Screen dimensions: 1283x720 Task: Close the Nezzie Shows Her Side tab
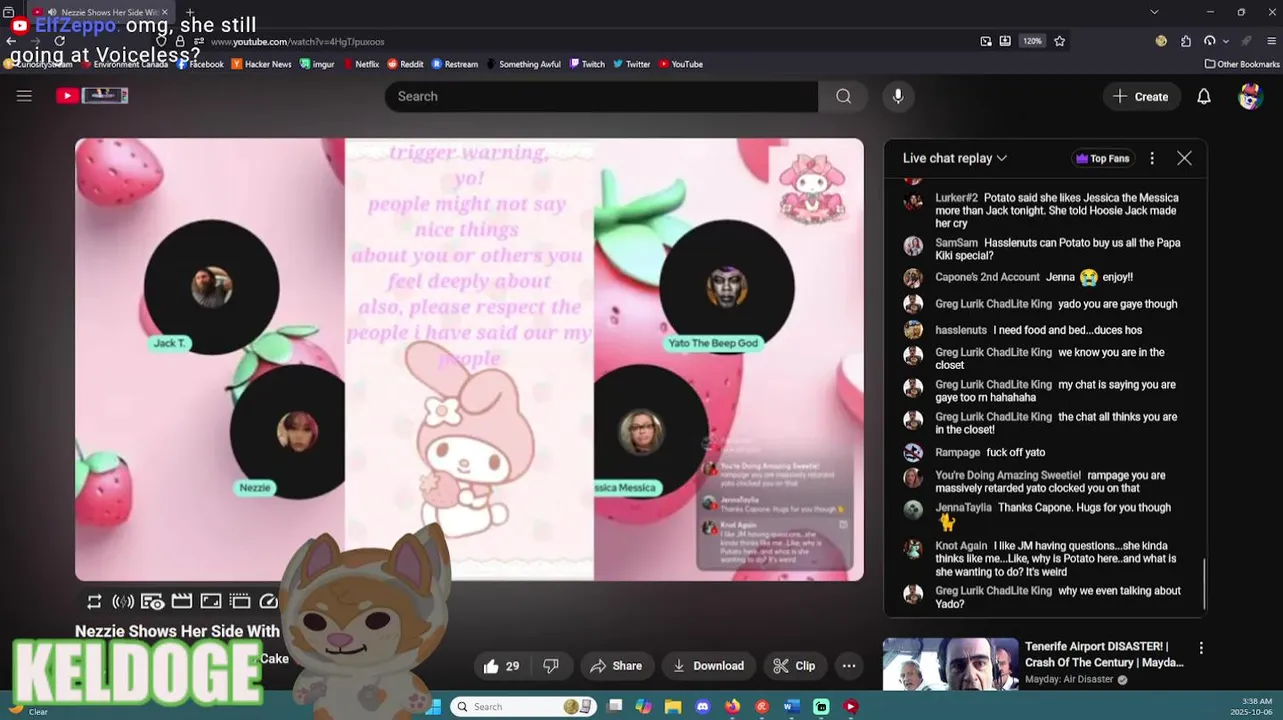coord(165,12)
